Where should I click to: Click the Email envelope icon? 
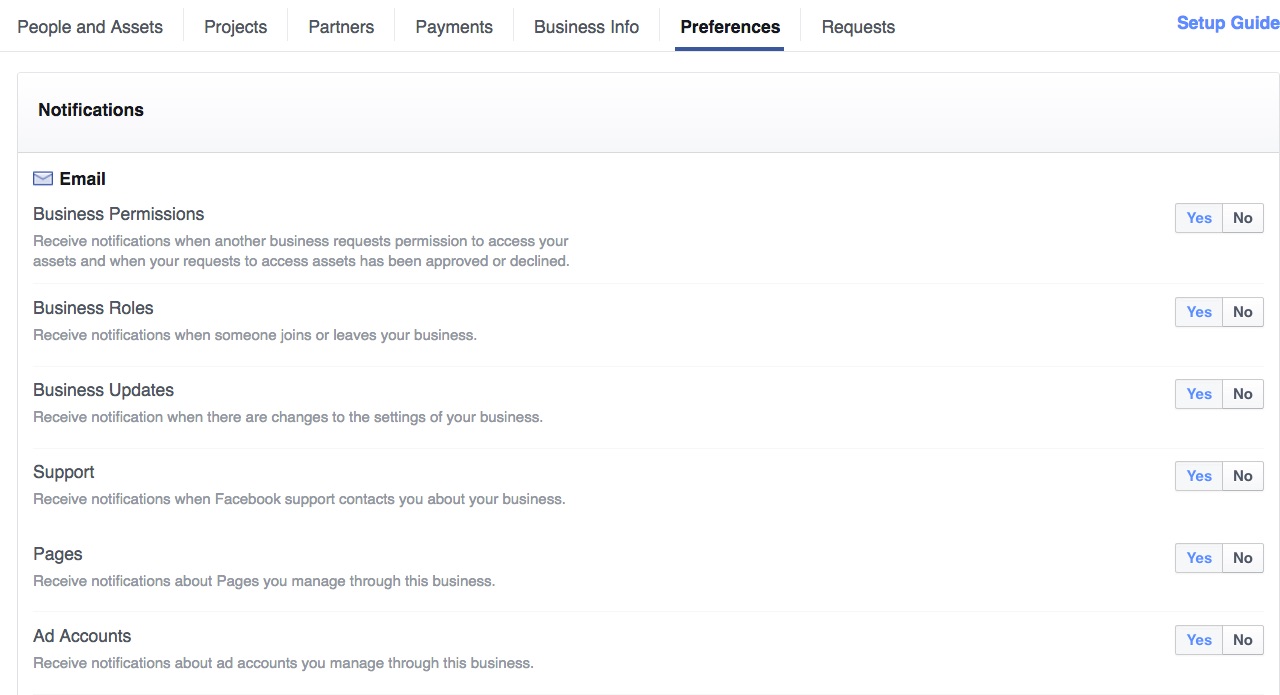pos(42,178)
